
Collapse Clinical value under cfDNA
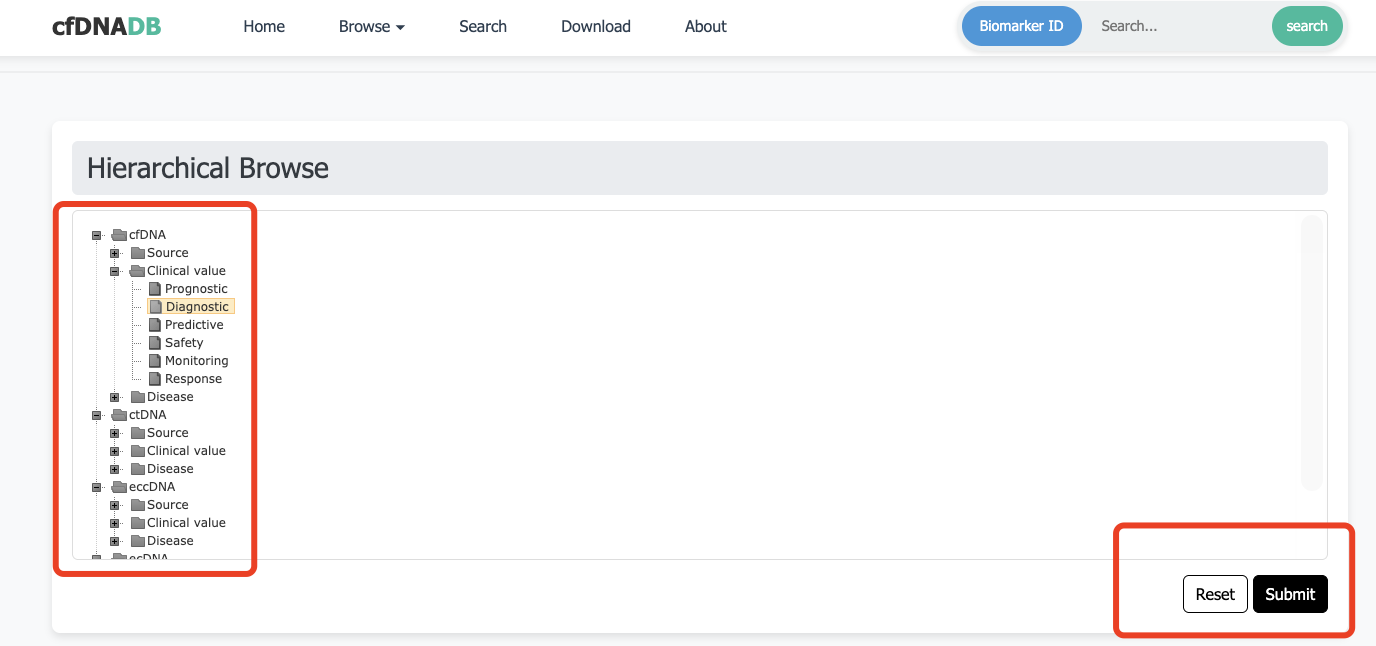[115, 271]
